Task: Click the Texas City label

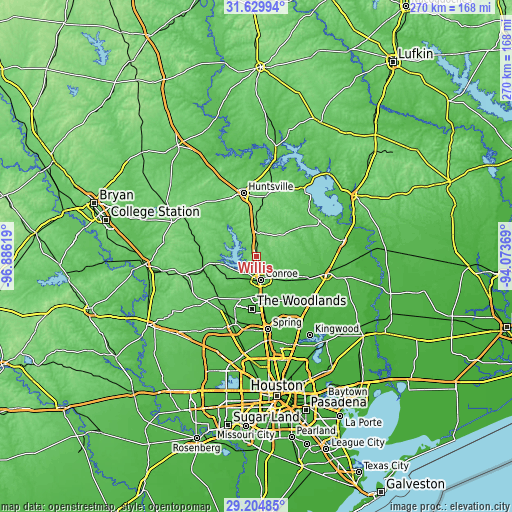Action: pos(386,466)
